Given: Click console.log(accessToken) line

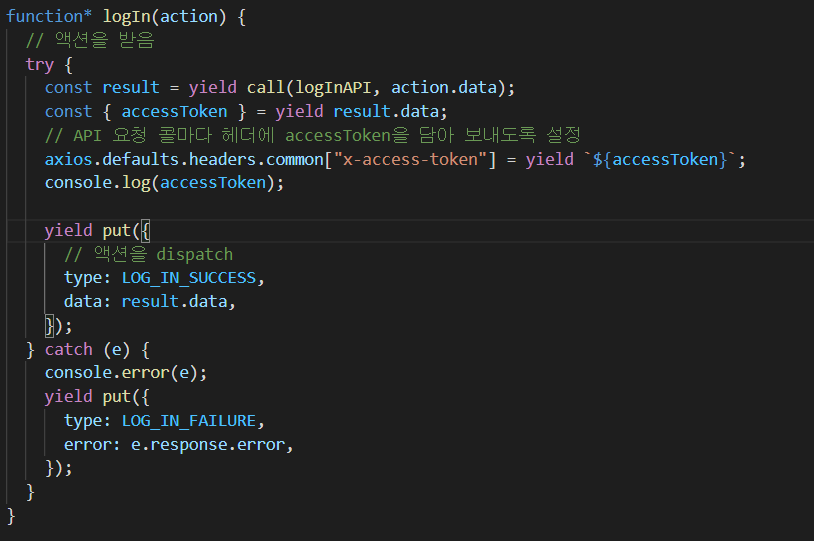Looking at the screenshot, I should [x=165, y=183].
